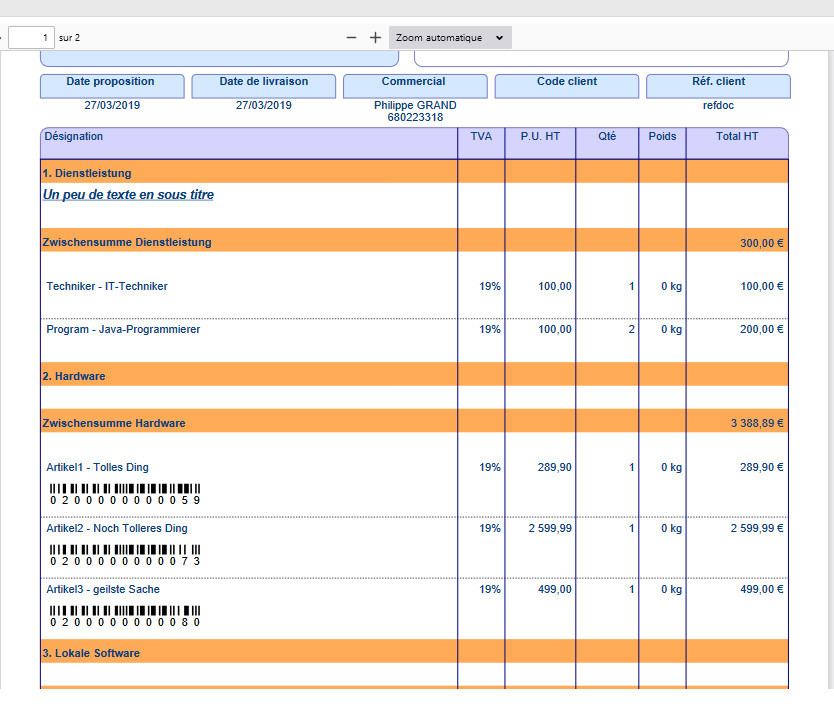Image resolution: width=834 pixels, height=709 pixels.
Task: Click the Zwischensumme Hardware total 3 388,89 €
Action: pyautogui.click(x=757, y=424)
